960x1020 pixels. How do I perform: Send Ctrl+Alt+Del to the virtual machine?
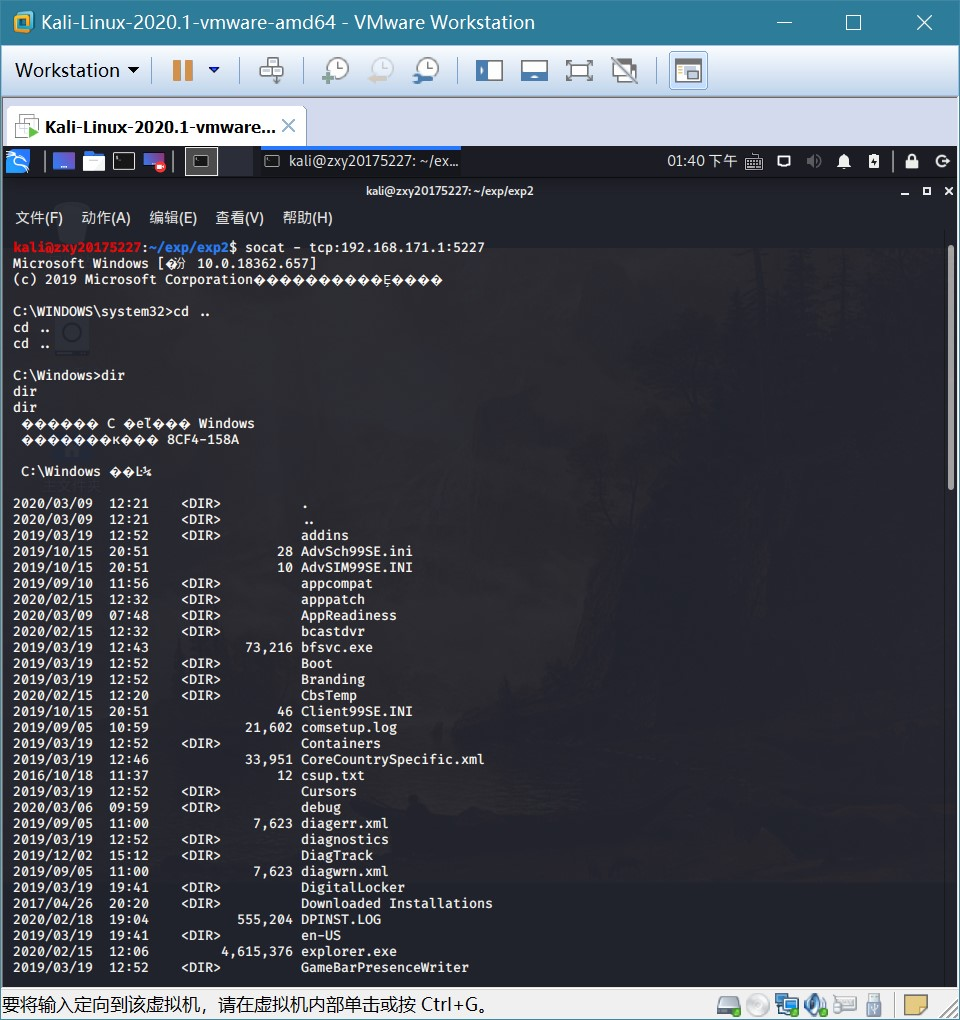271,70
